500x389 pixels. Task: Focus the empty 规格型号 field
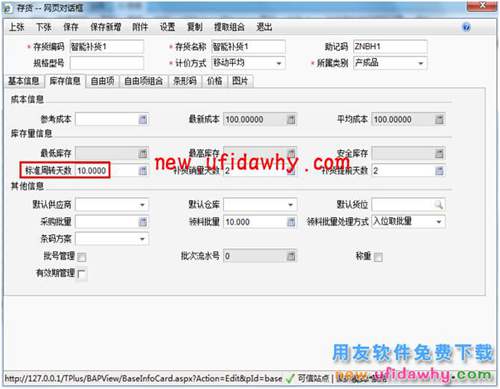[x=107, y=63]
